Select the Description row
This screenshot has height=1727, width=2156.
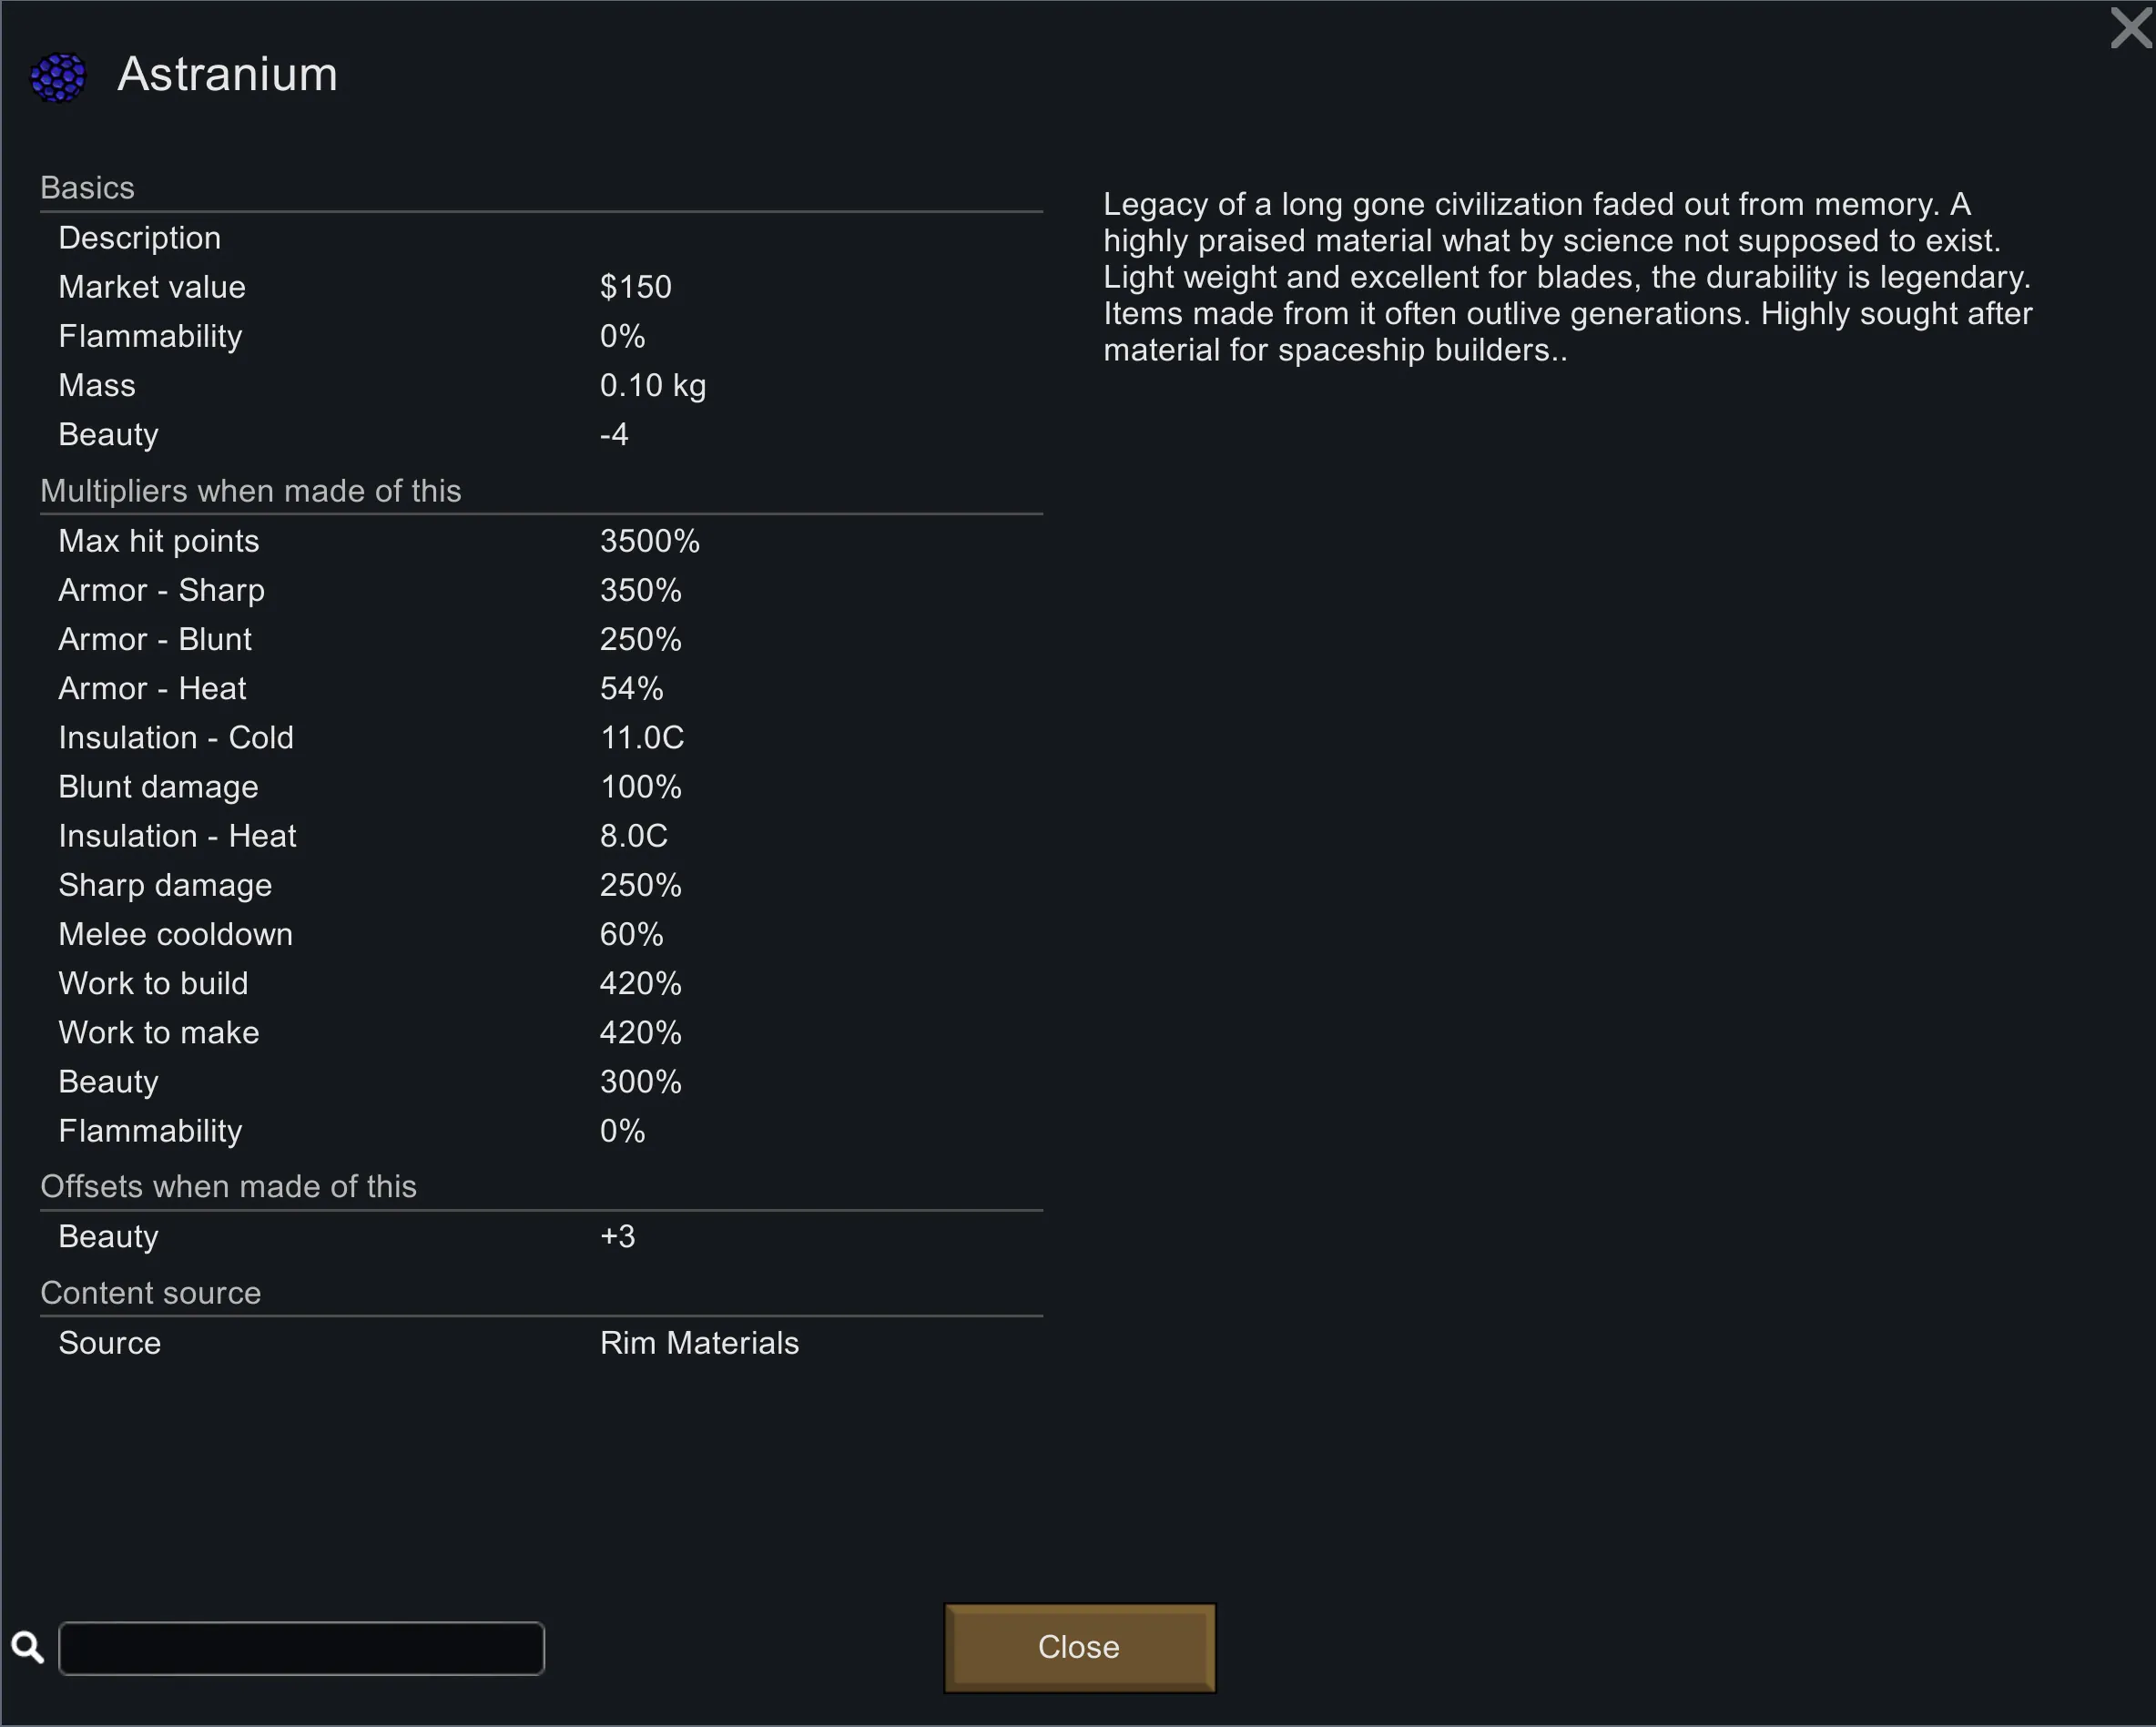coord(540,238)
